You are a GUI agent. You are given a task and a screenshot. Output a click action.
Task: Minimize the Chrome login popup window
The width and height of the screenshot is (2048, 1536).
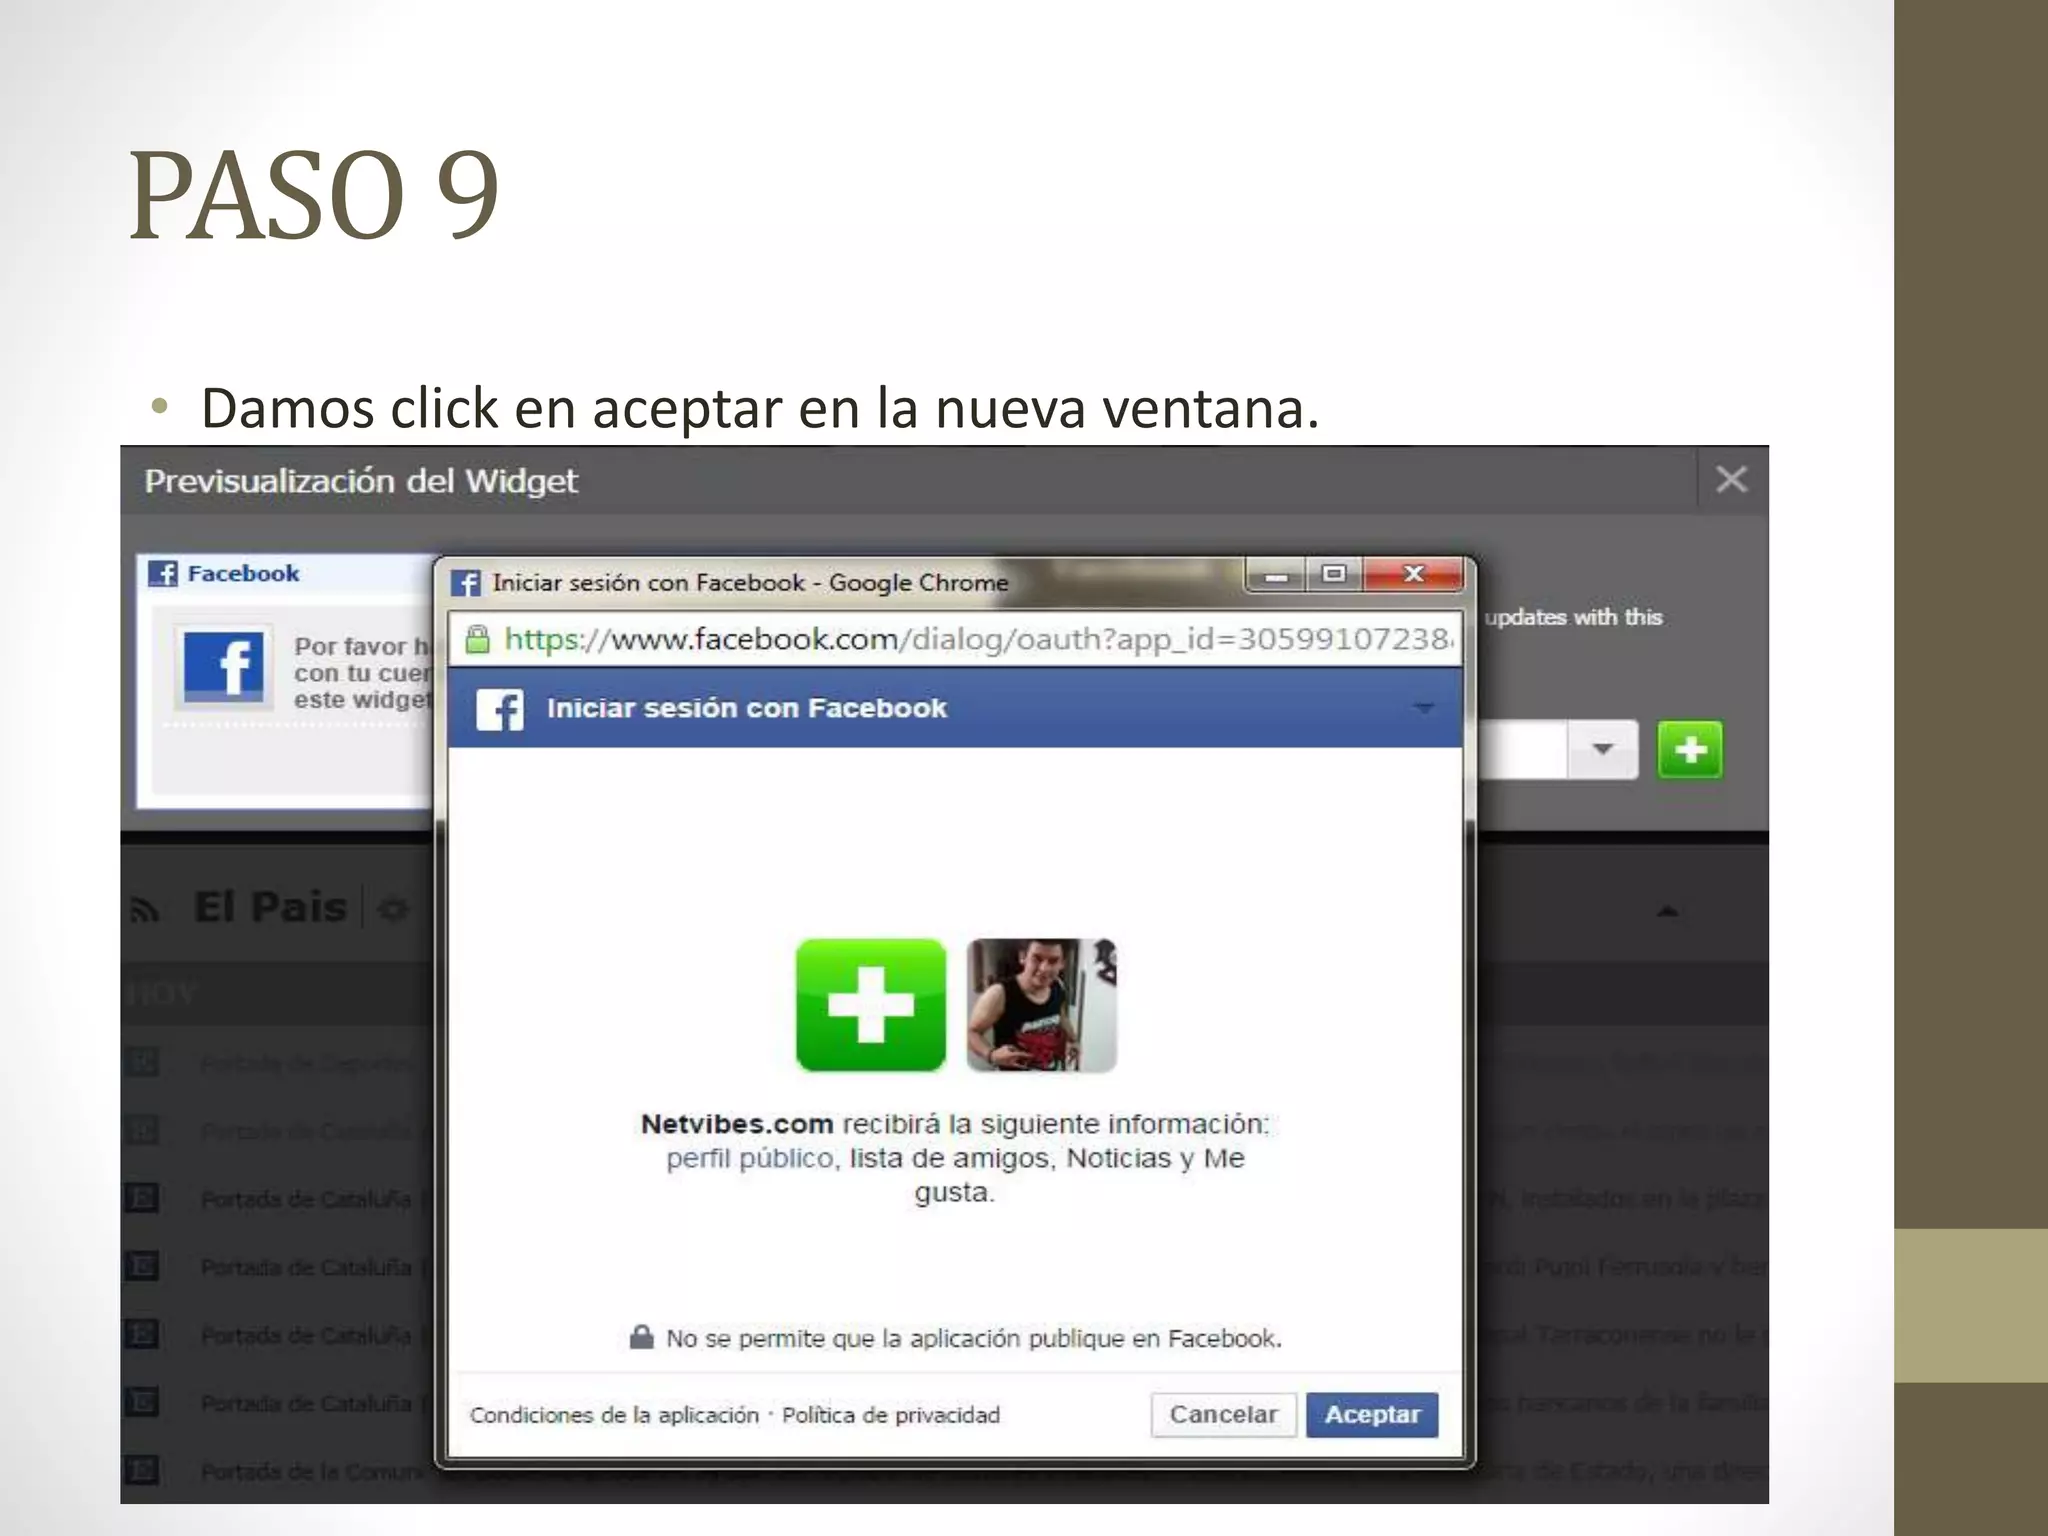tap(1276, 575)
